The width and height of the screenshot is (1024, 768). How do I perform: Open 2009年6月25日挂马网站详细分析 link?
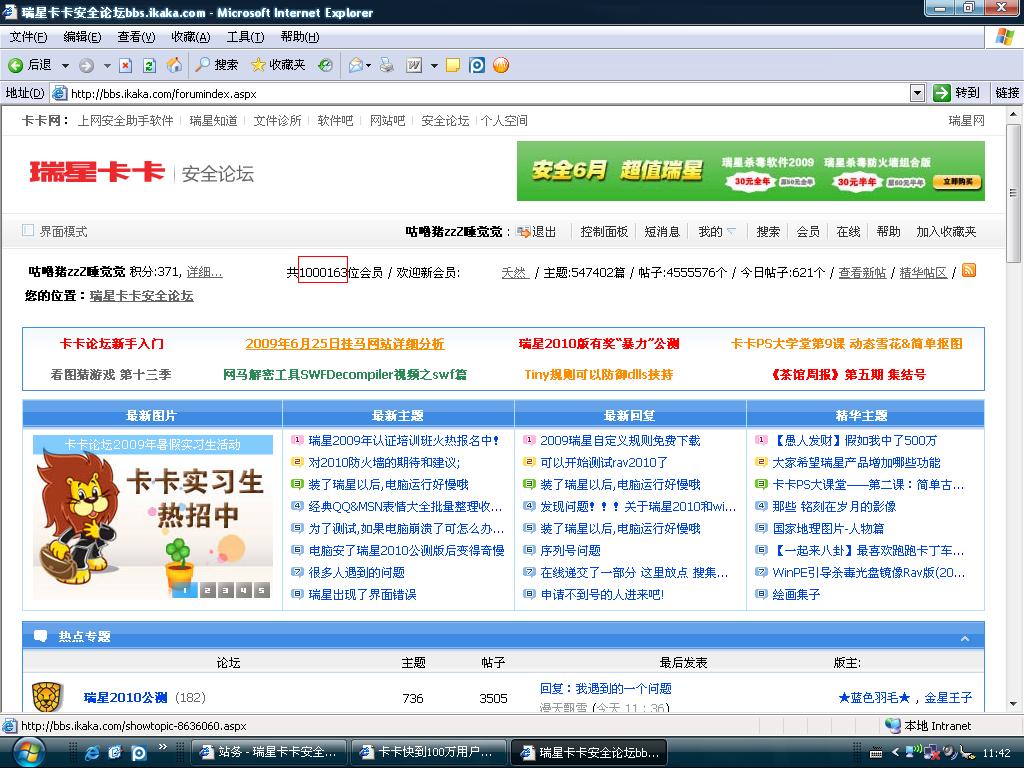(x=345, y=344)
